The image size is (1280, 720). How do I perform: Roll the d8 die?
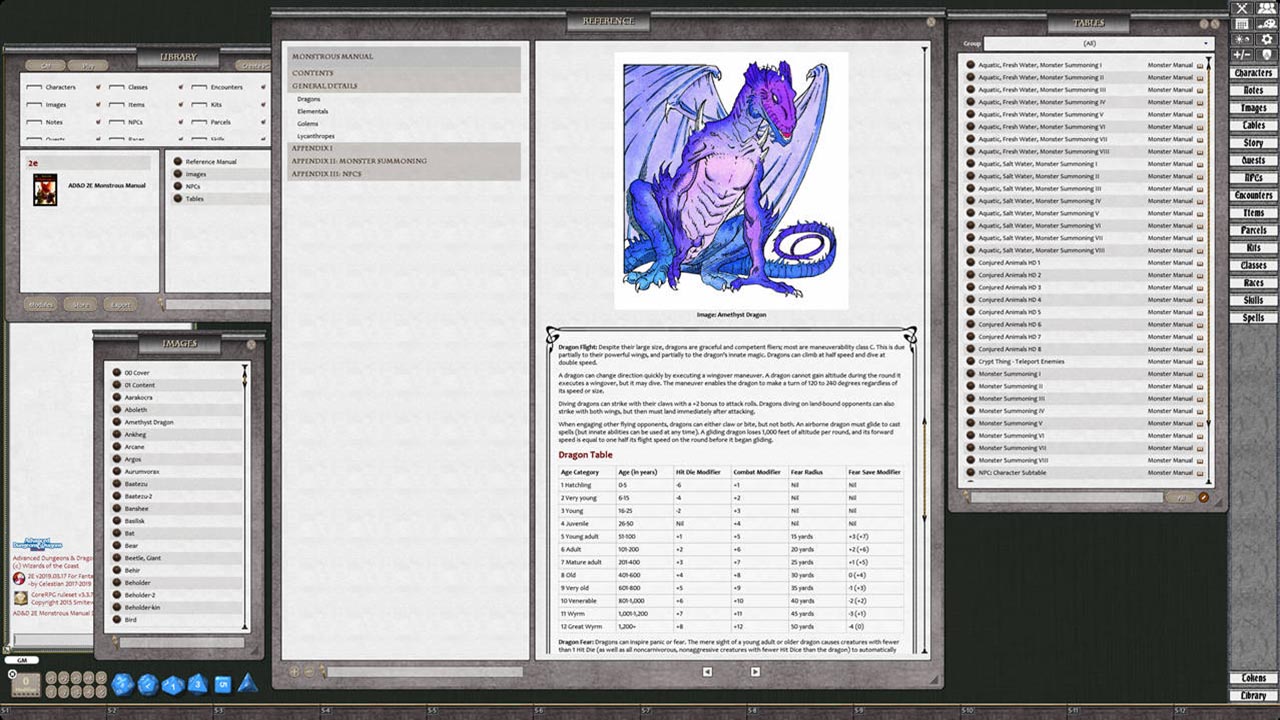pos(197,684)
